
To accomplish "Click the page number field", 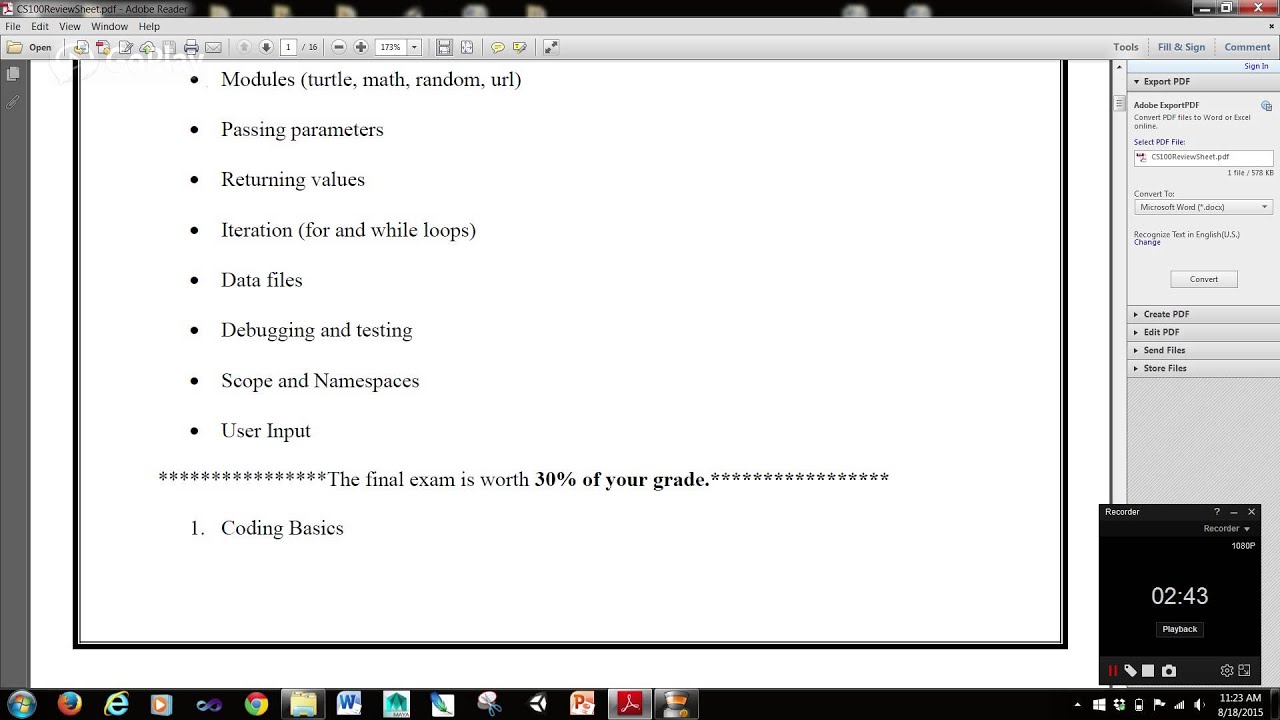I will click(x=289, y=47).
